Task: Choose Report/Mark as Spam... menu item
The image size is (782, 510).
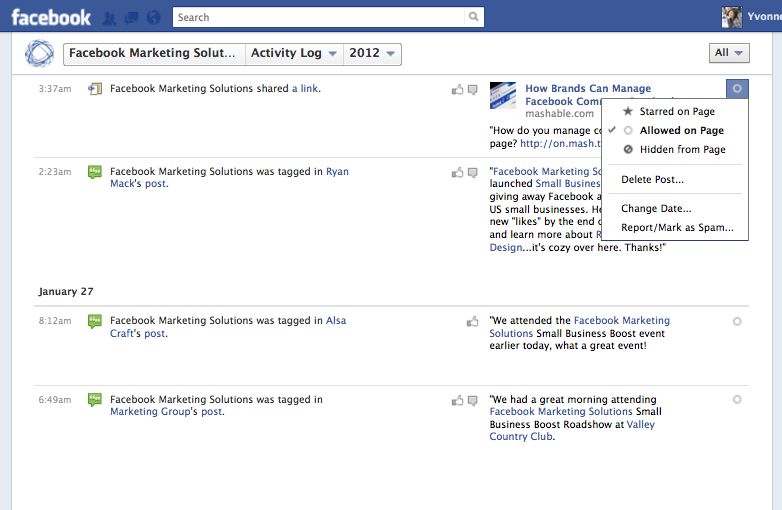Action: [x=675, y=228]
